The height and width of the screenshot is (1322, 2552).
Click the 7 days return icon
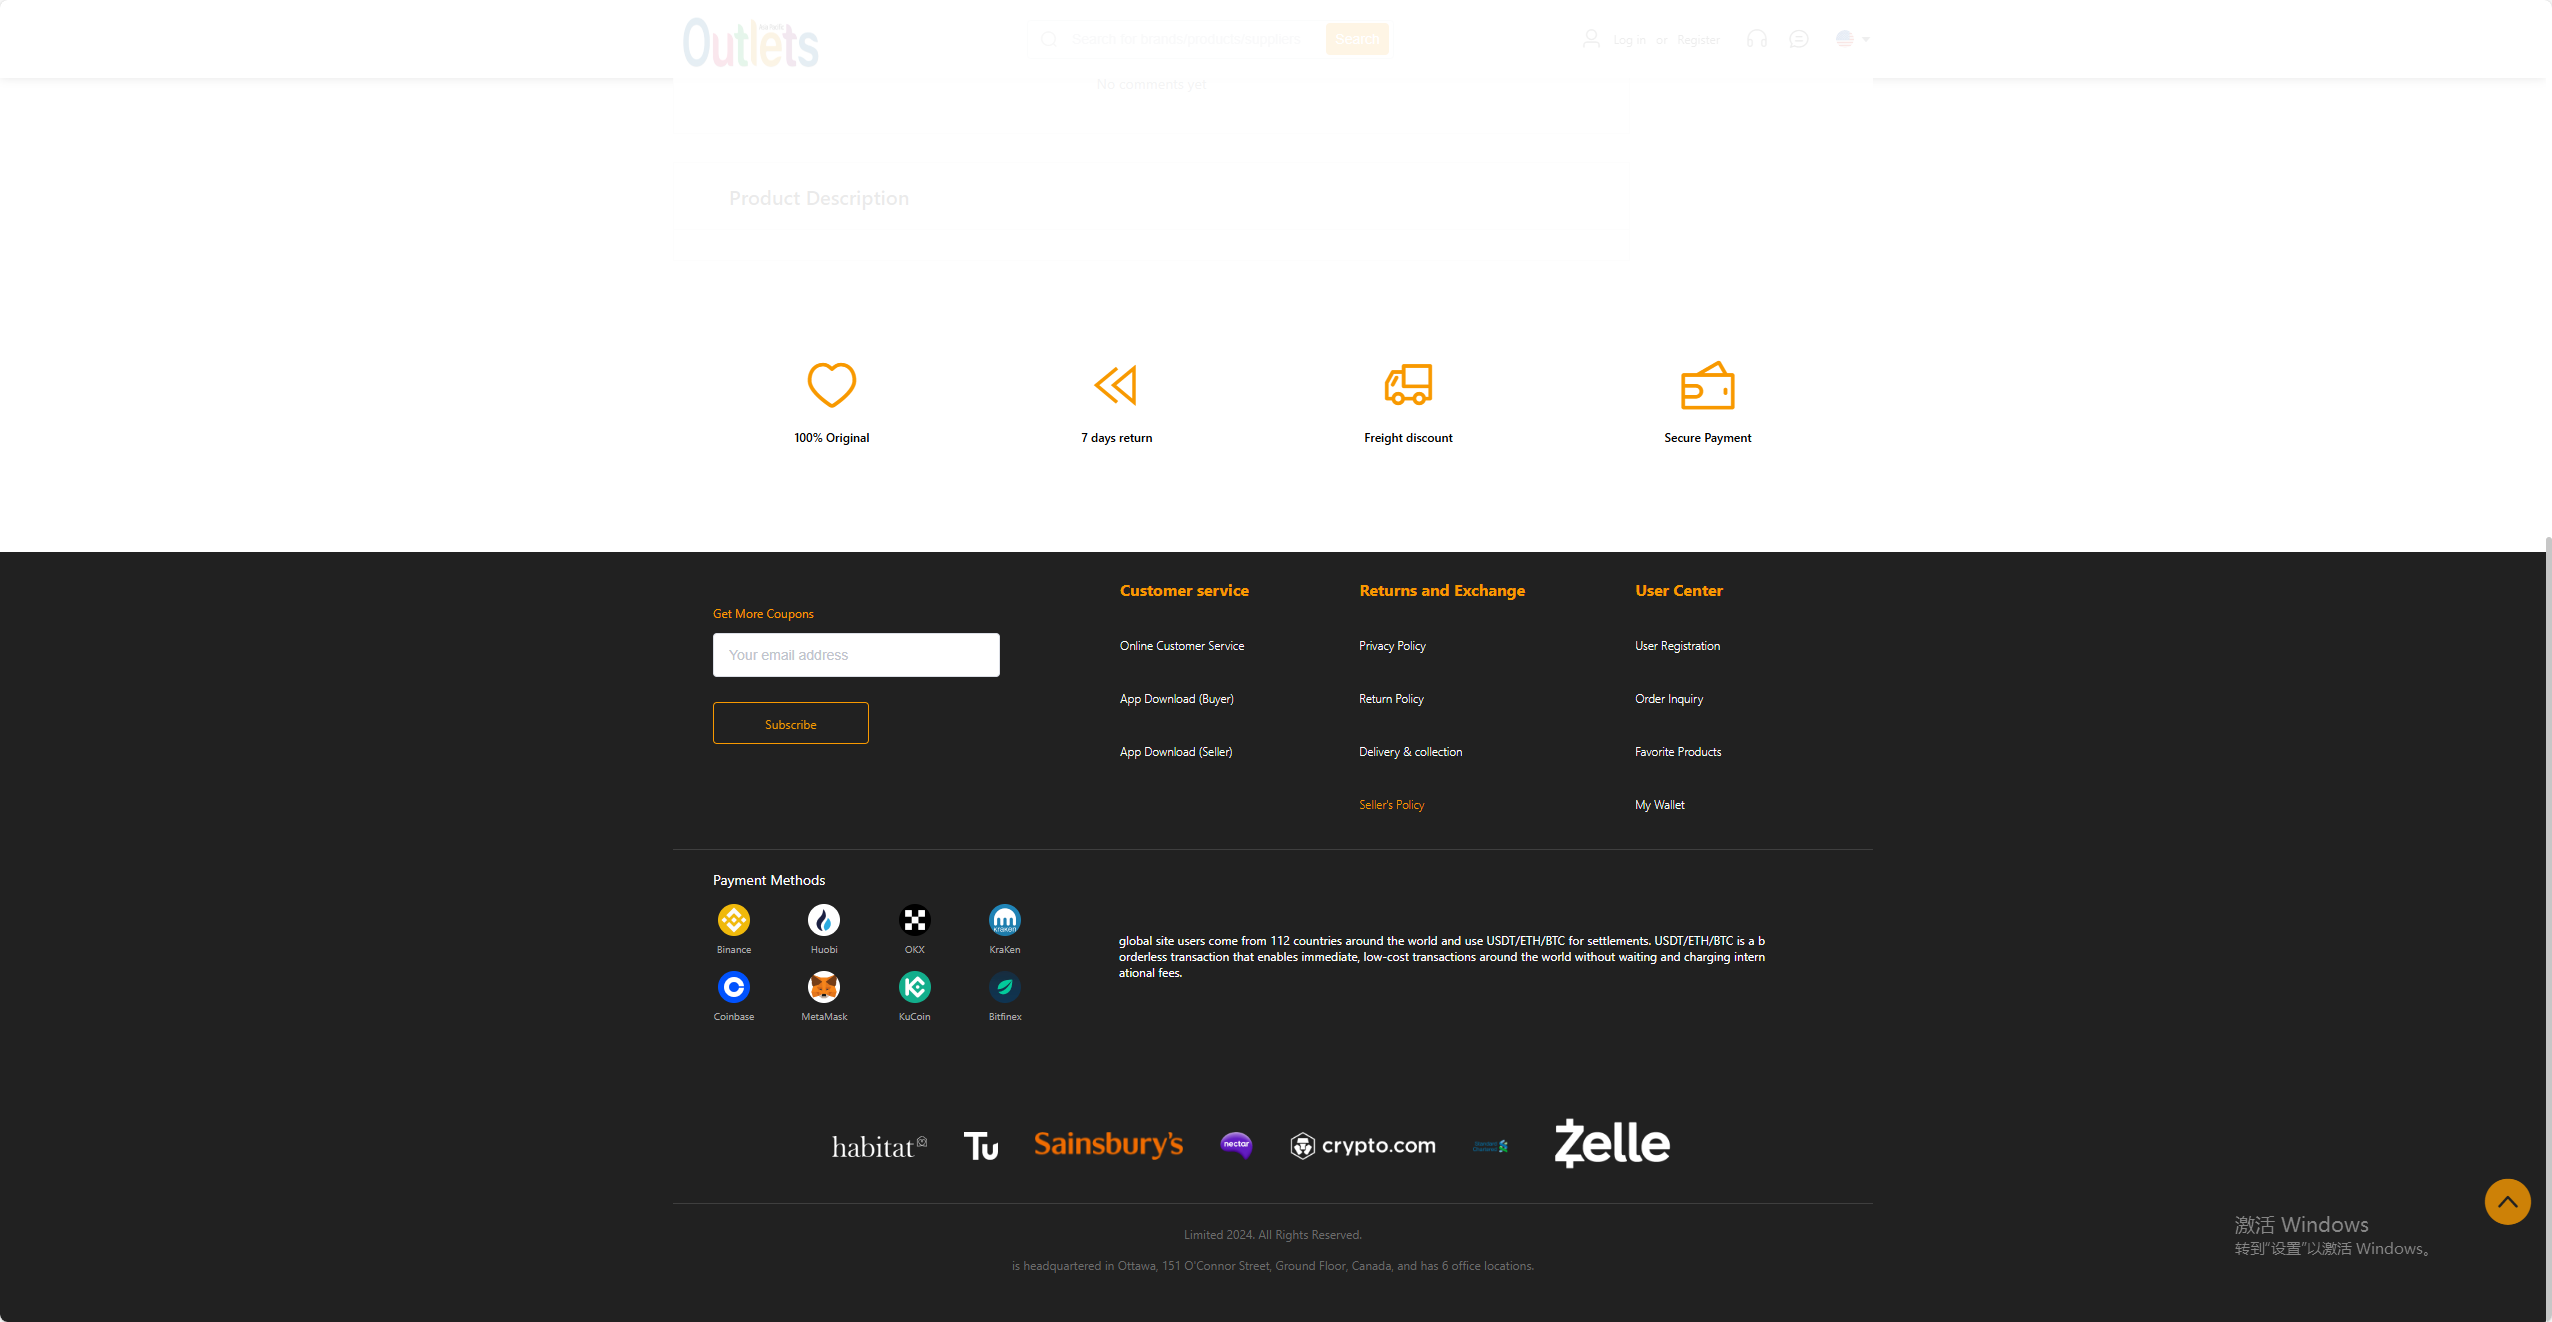[x=1116, y=383]
